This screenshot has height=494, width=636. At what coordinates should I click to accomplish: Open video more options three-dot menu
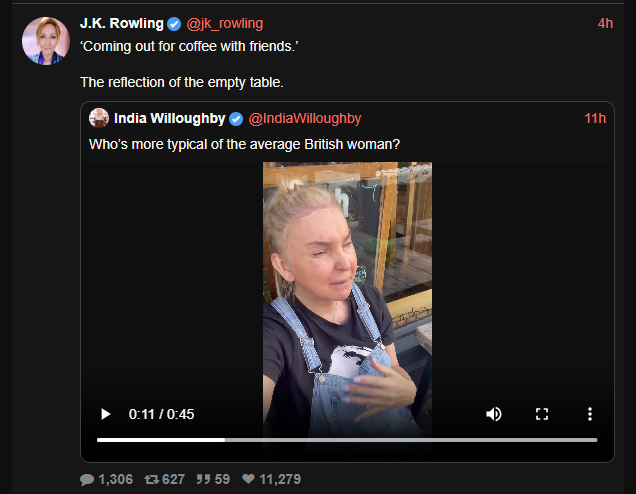[590, 414]
